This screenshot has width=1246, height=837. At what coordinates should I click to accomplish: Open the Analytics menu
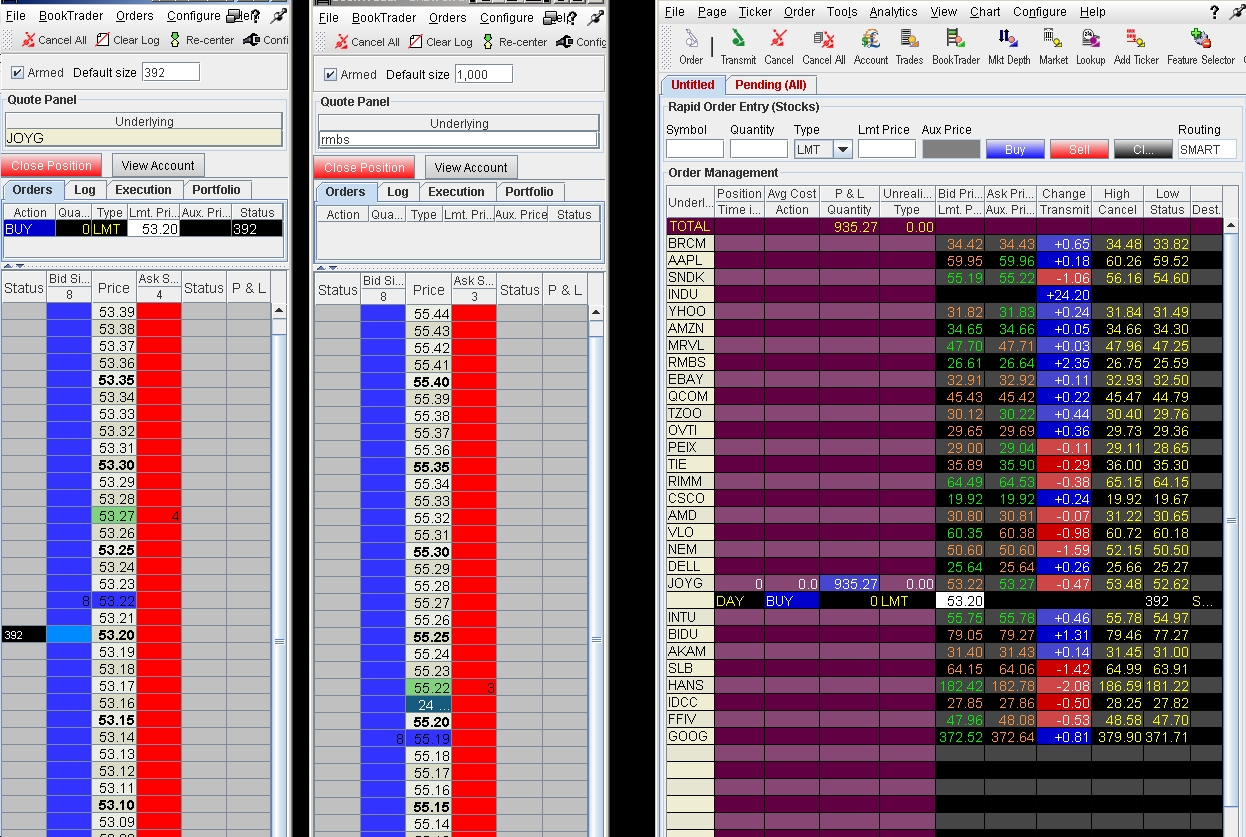point(893,12)
